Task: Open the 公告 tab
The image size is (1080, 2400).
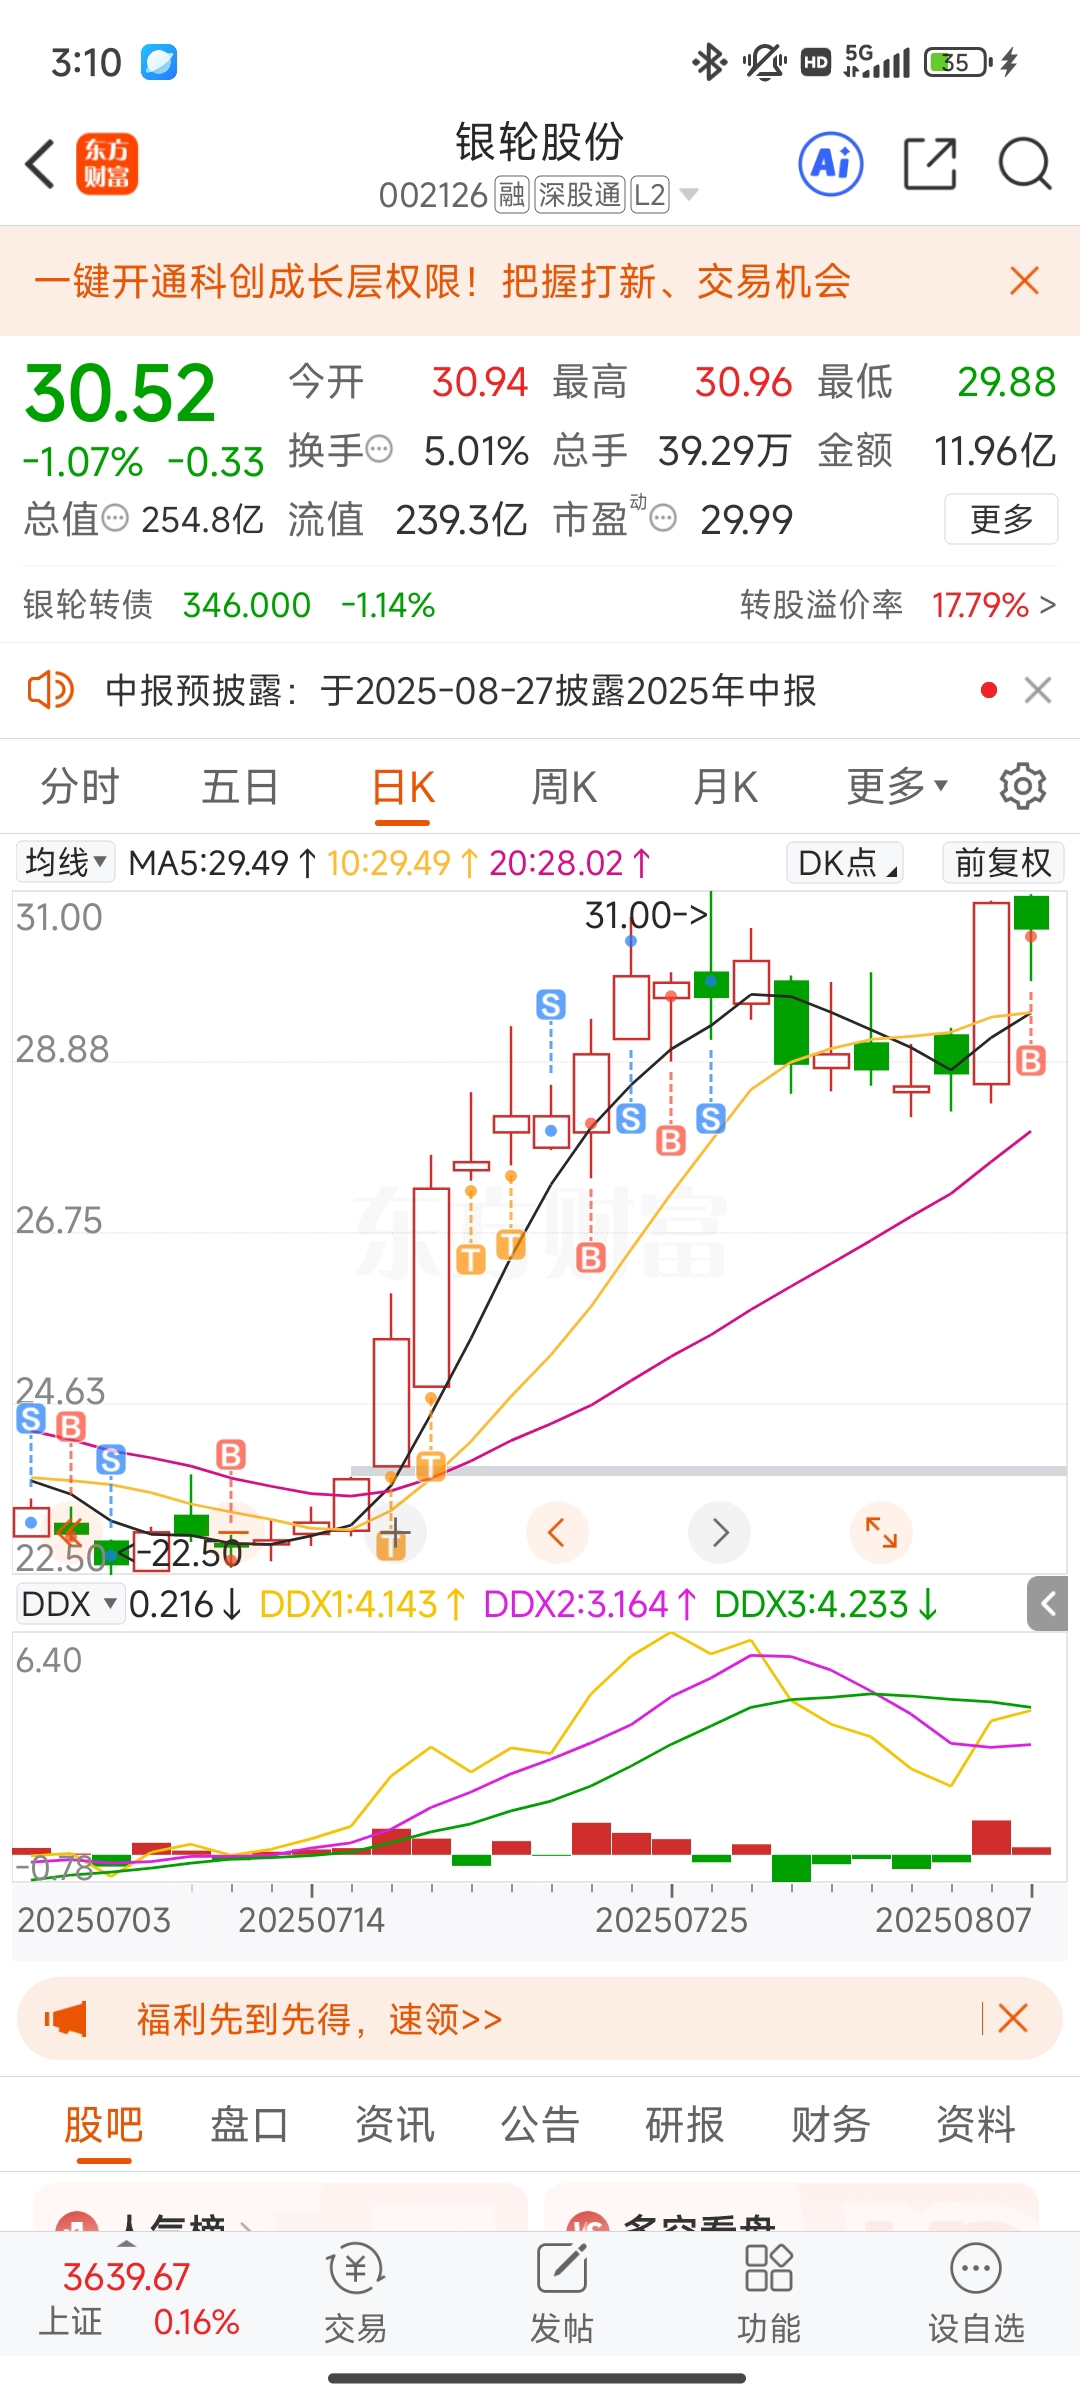Action: pyautogui.click(x=540, y=2124)
